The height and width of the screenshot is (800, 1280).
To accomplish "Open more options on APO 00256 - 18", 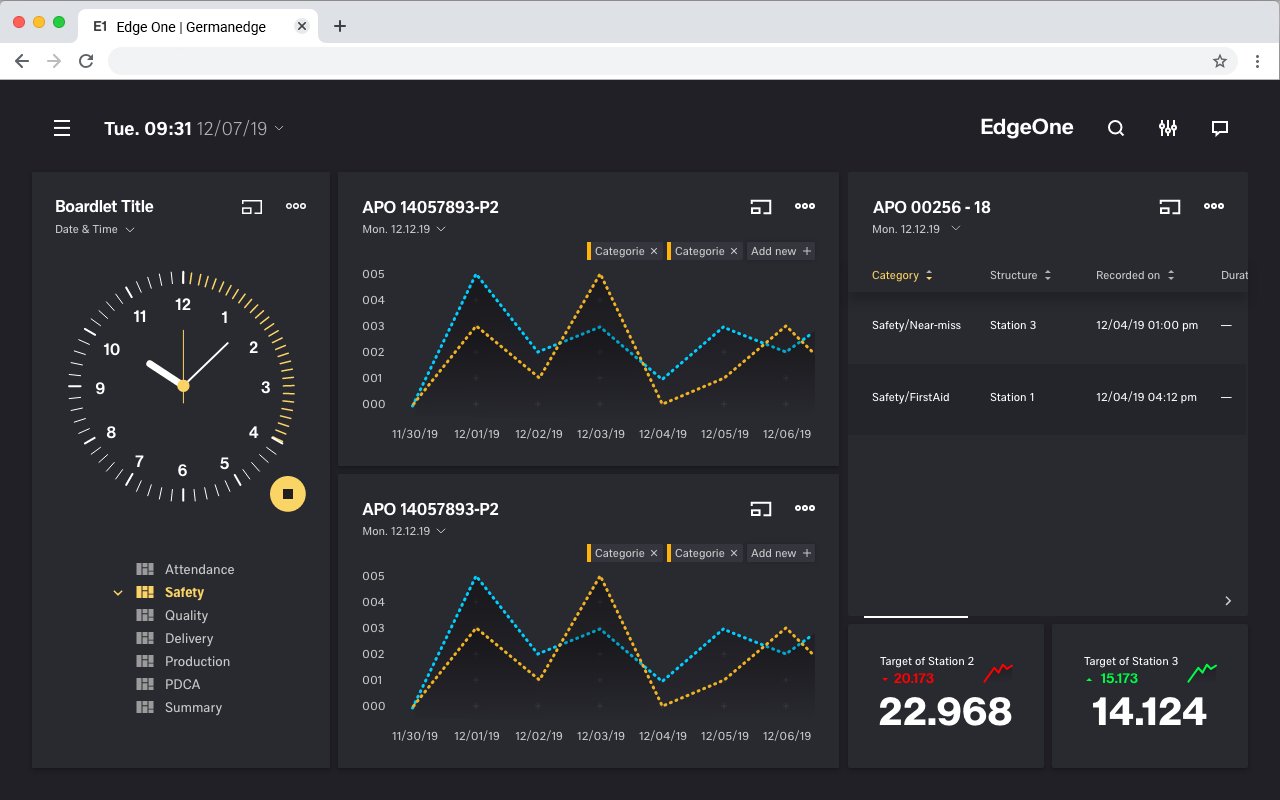I will coord(1213,206).
